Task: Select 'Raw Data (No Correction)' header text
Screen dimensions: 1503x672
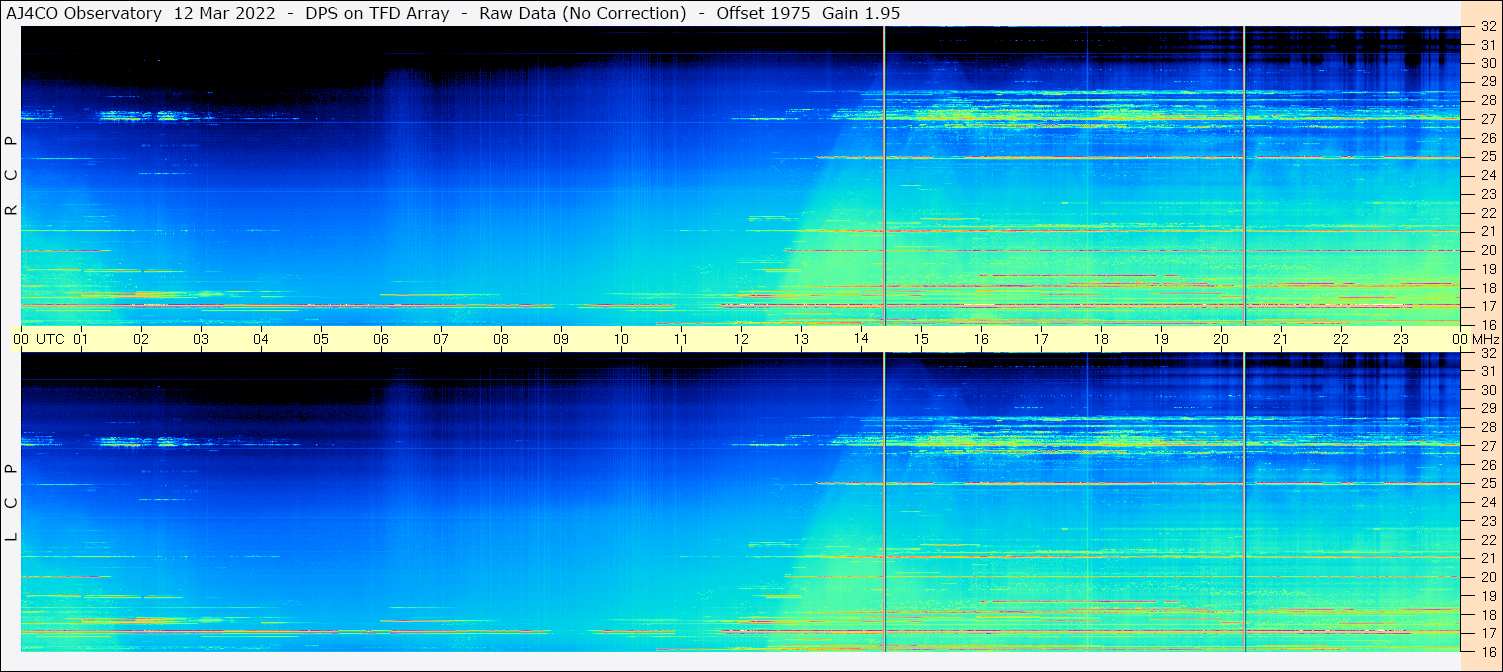Action: click(x=583, y=14)
